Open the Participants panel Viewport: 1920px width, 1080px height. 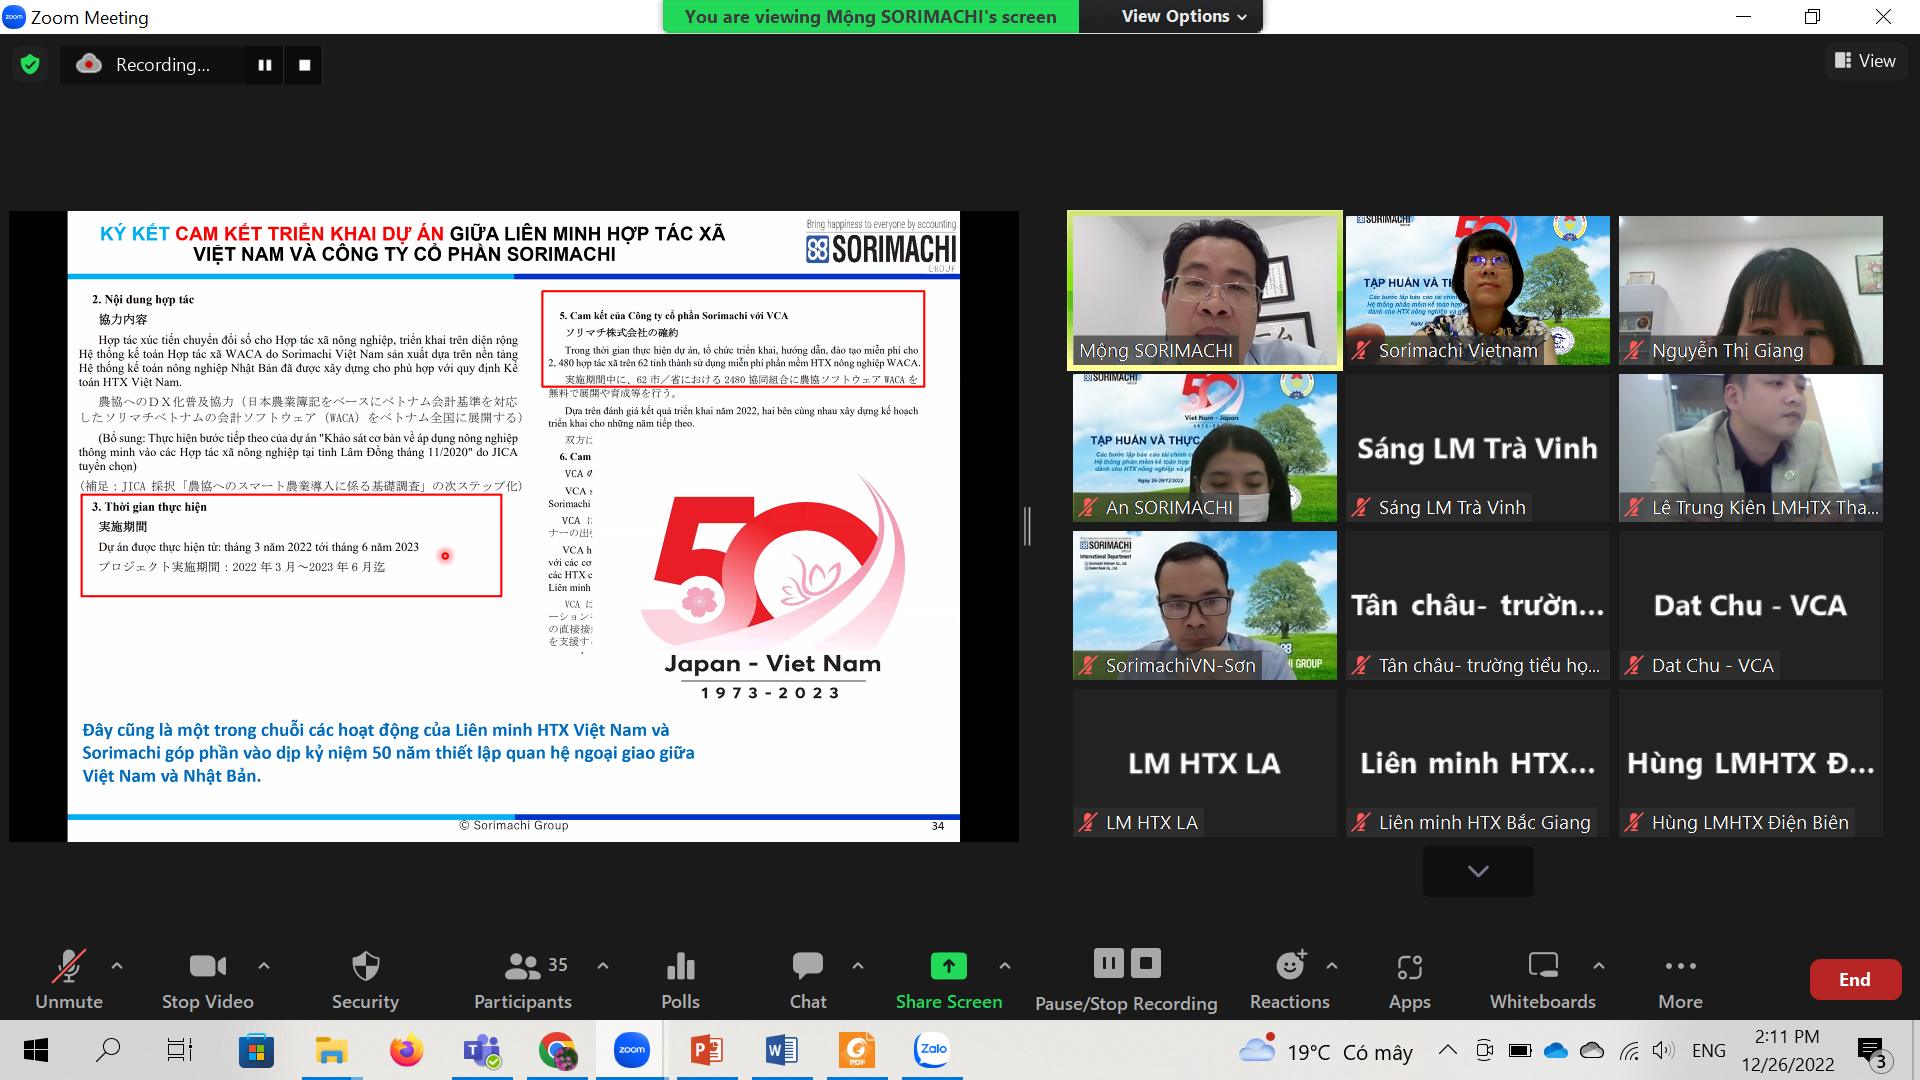(522, 982)
